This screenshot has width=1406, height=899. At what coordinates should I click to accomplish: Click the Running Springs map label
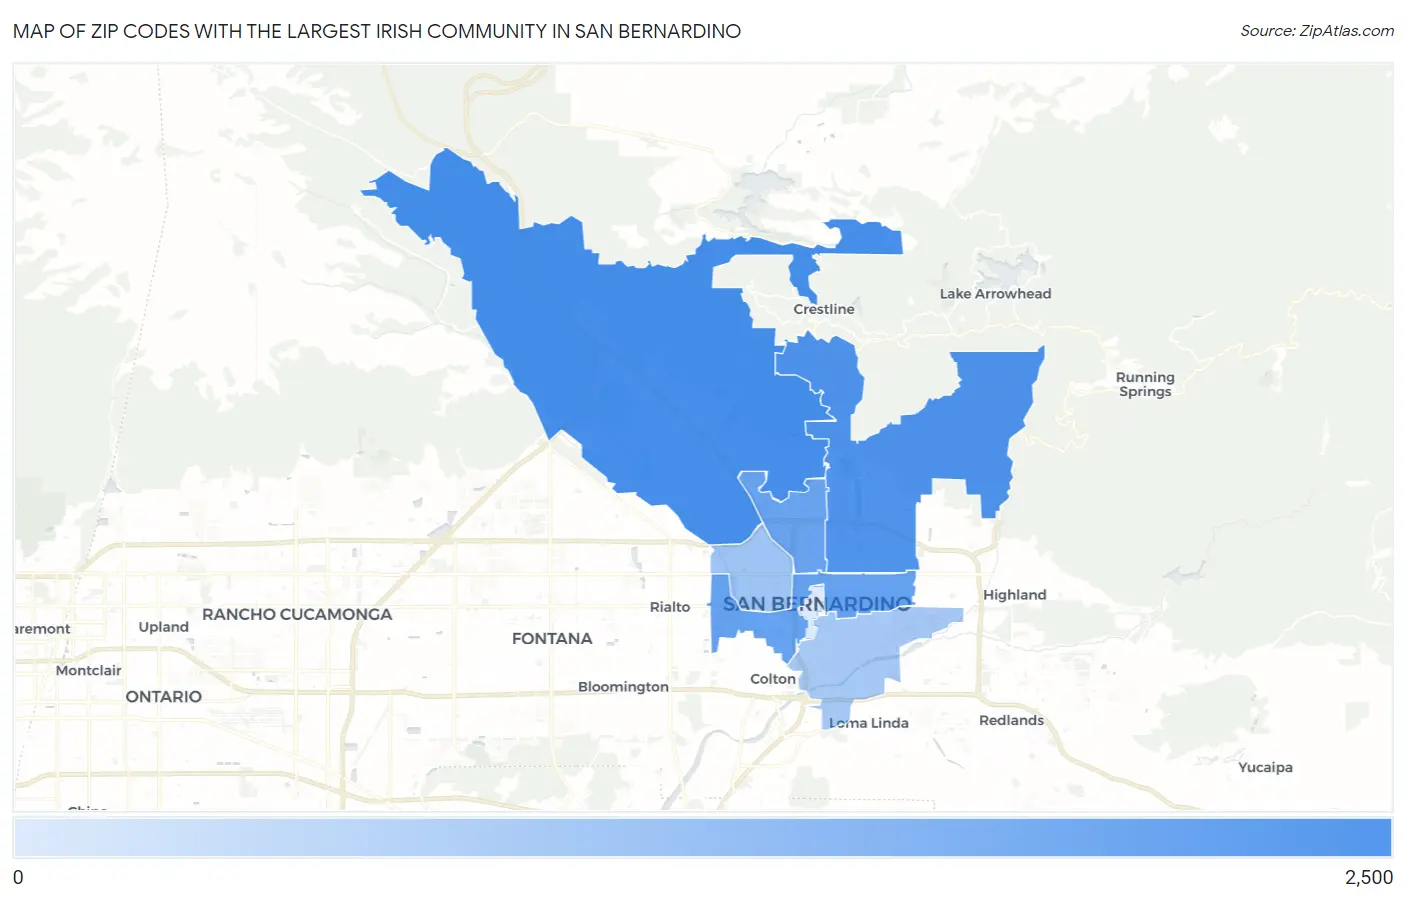coord(1145,384)
